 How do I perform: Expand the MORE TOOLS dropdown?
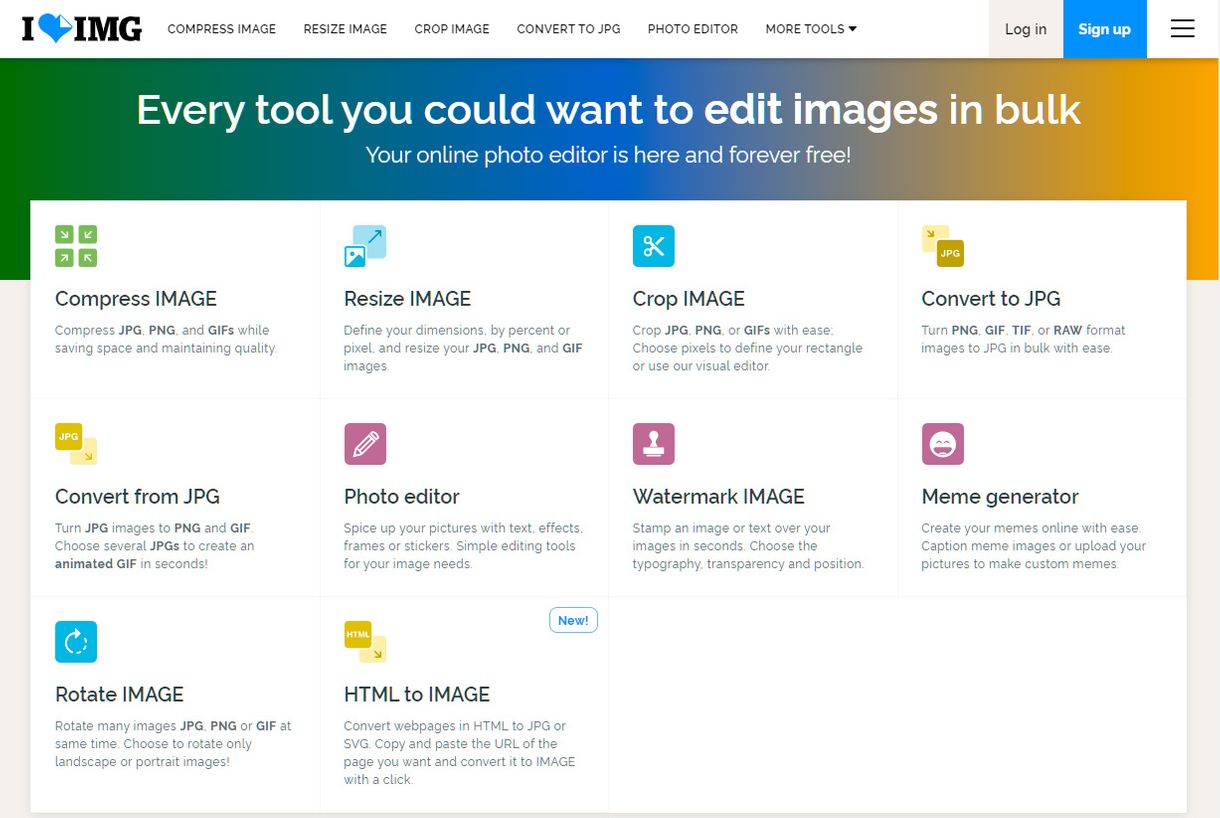tap(810, 29)
